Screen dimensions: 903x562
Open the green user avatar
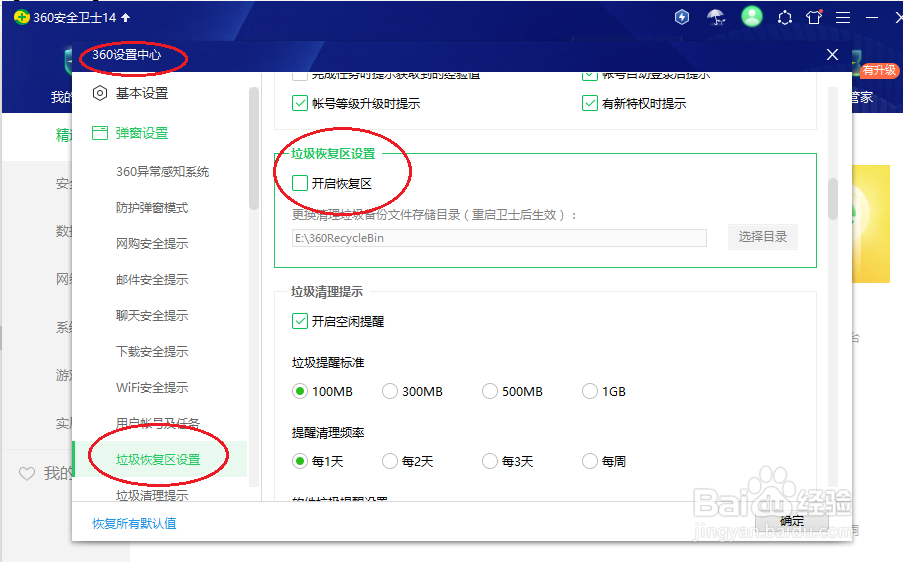tap(752, 16)
